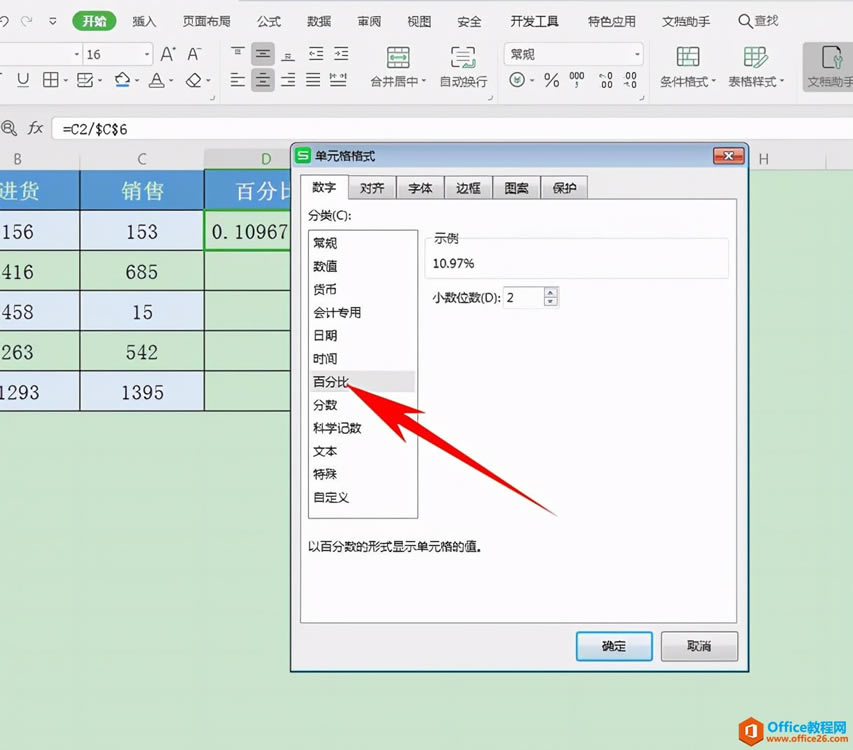
Task: Switch to Protection tab in dialog
Action: coord(564,188)
